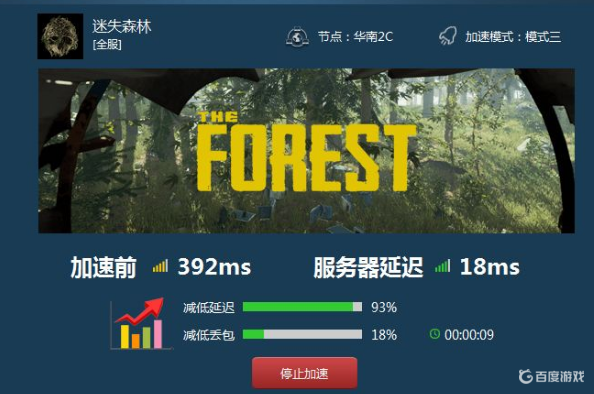
Task: Click the rocket acceleration mode icon
Action: pos(447,36)
